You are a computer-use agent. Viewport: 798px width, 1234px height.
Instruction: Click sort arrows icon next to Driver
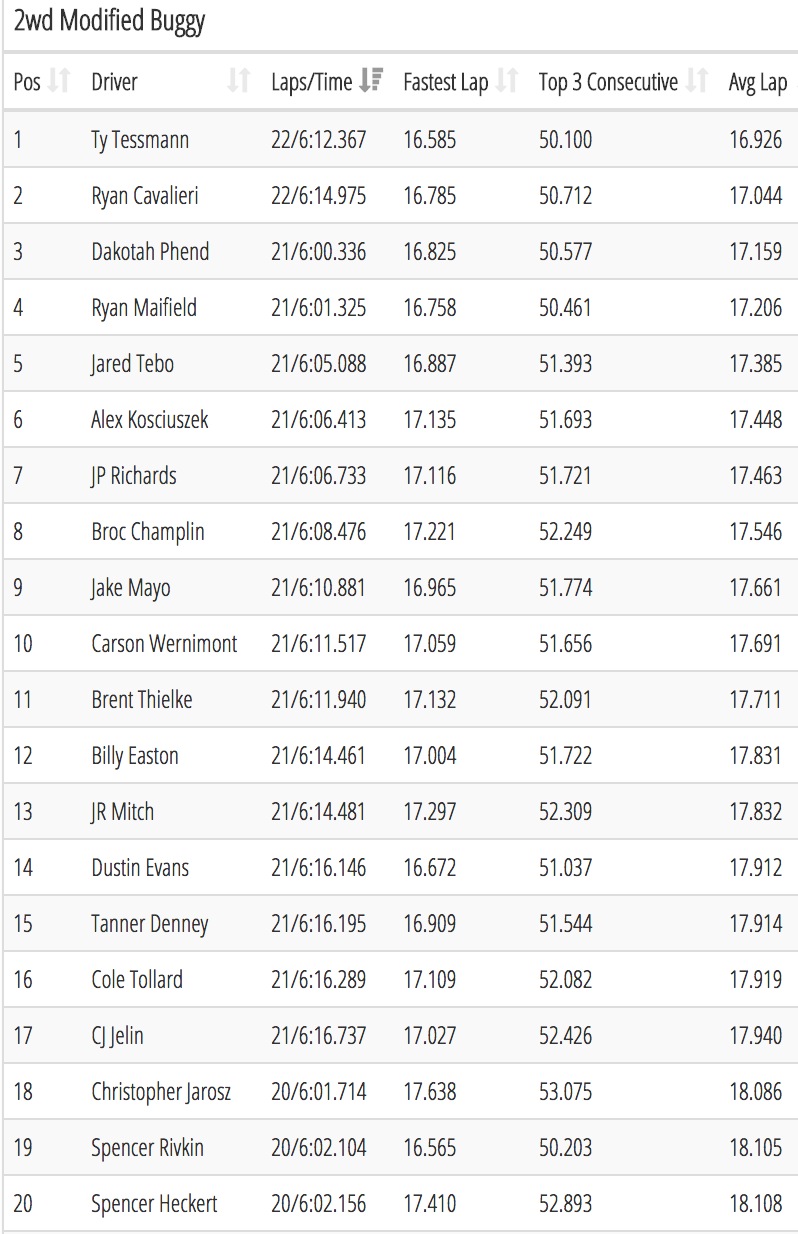tap(238, 82)
